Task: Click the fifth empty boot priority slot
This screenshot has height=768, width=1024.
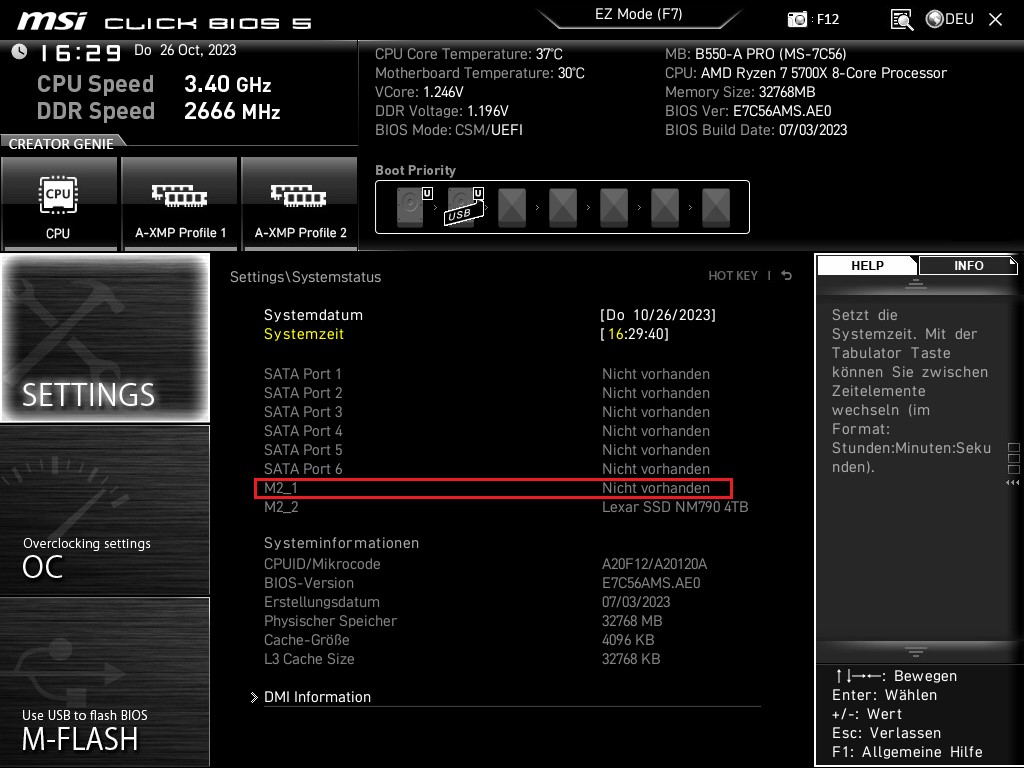Action: tap(614, 208)
